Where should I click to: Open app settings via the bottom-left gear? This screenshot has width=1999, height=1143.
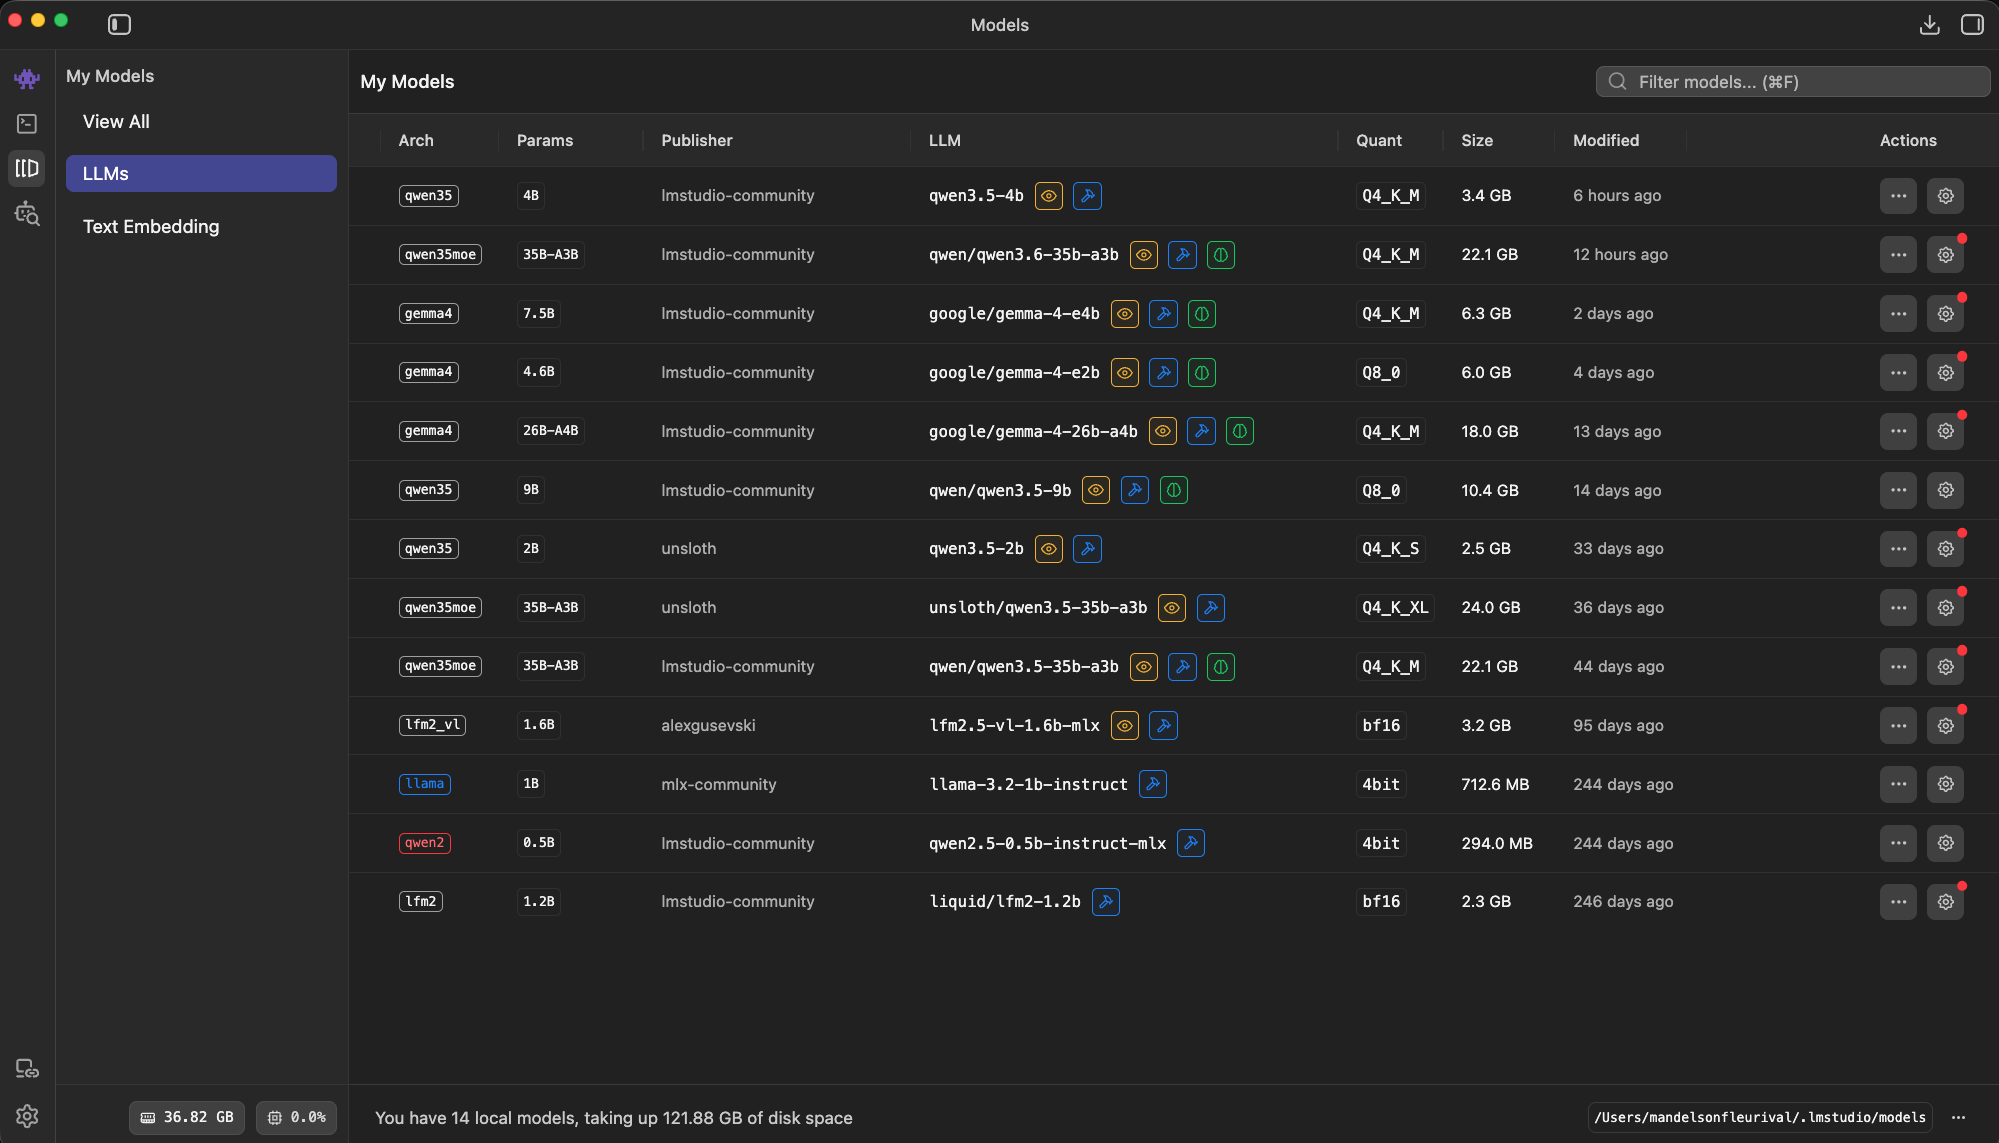coord(27,1117)
